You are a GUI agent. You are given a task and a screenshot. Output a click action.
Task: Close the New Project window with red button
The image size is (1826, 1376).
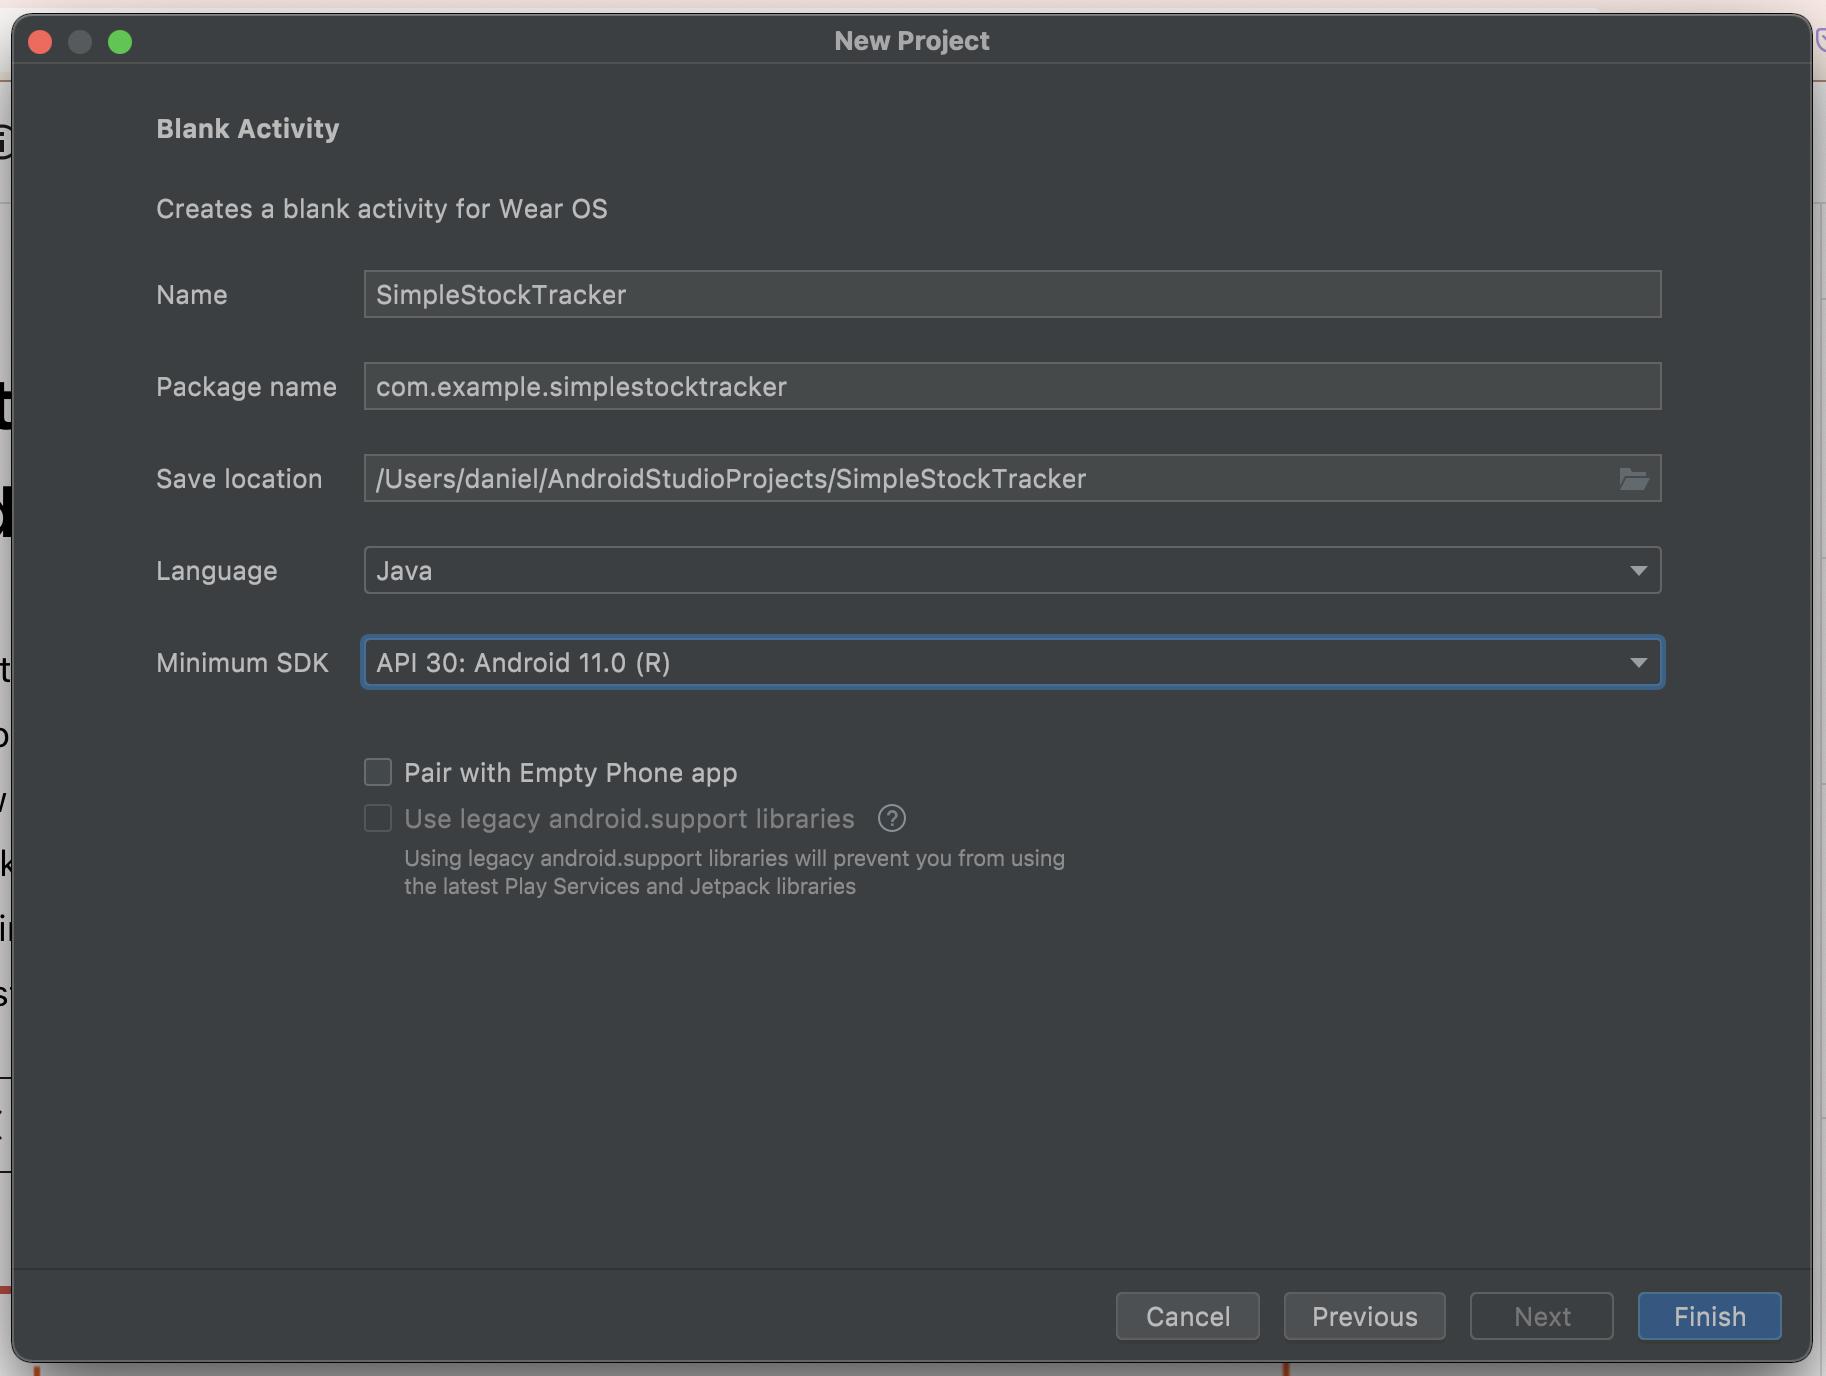[x=40, y=42]
